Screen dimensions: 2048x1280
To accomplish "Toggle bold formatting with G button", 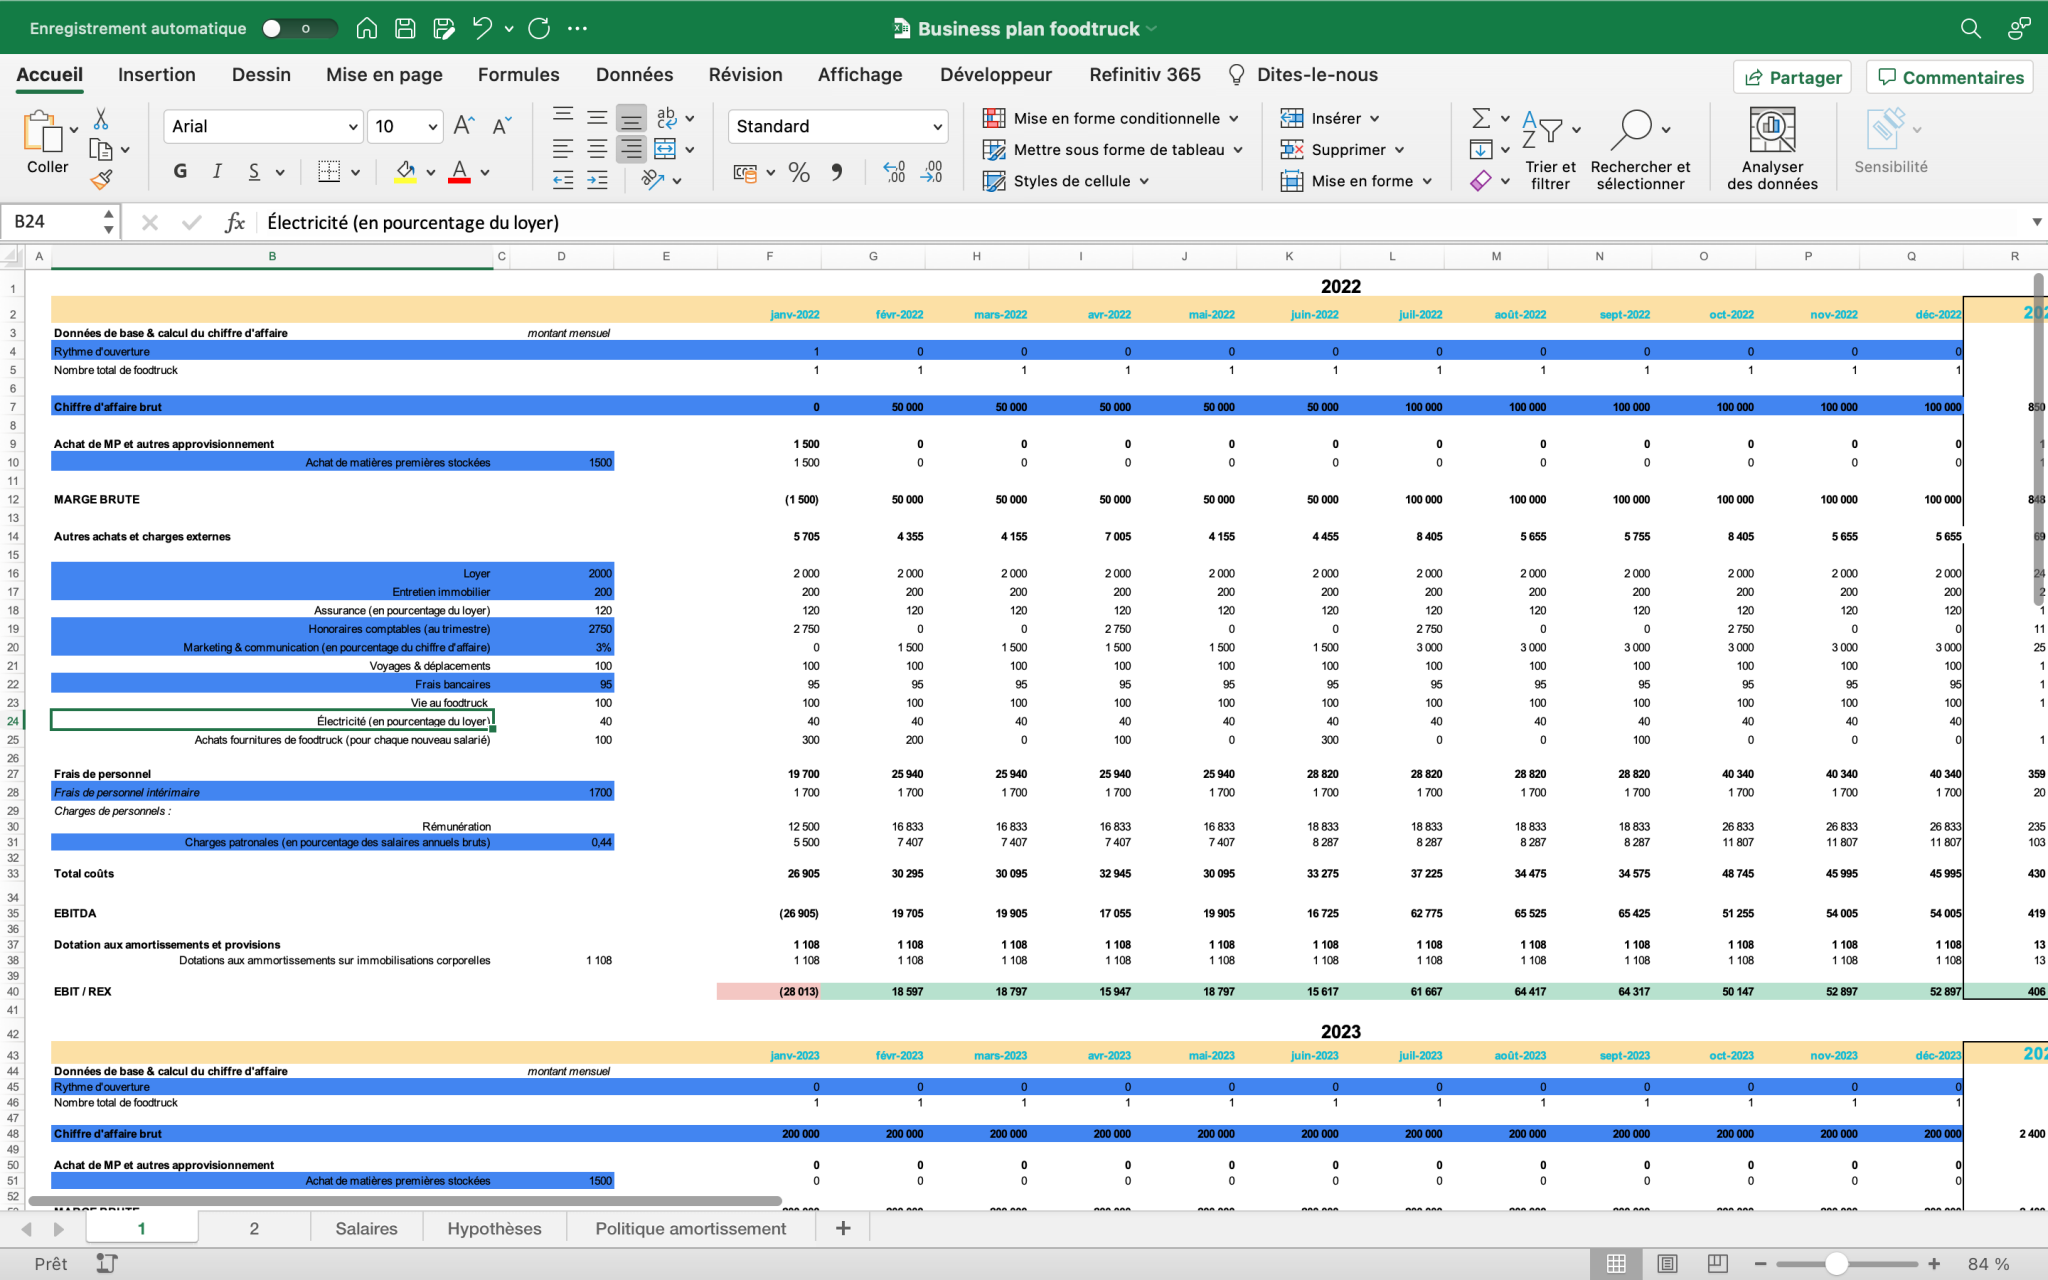I will click(x=180, y=171).
